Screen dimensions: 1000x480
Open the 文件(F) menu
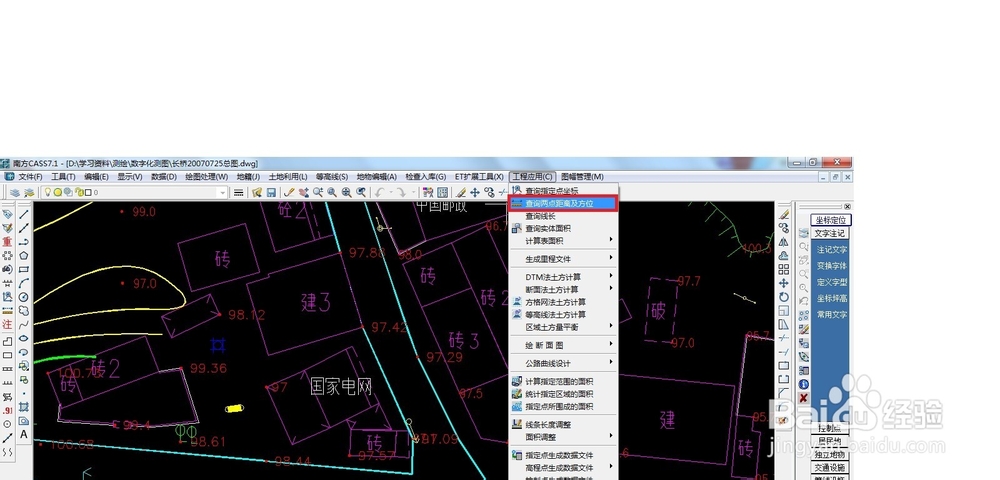pos(30,177)
